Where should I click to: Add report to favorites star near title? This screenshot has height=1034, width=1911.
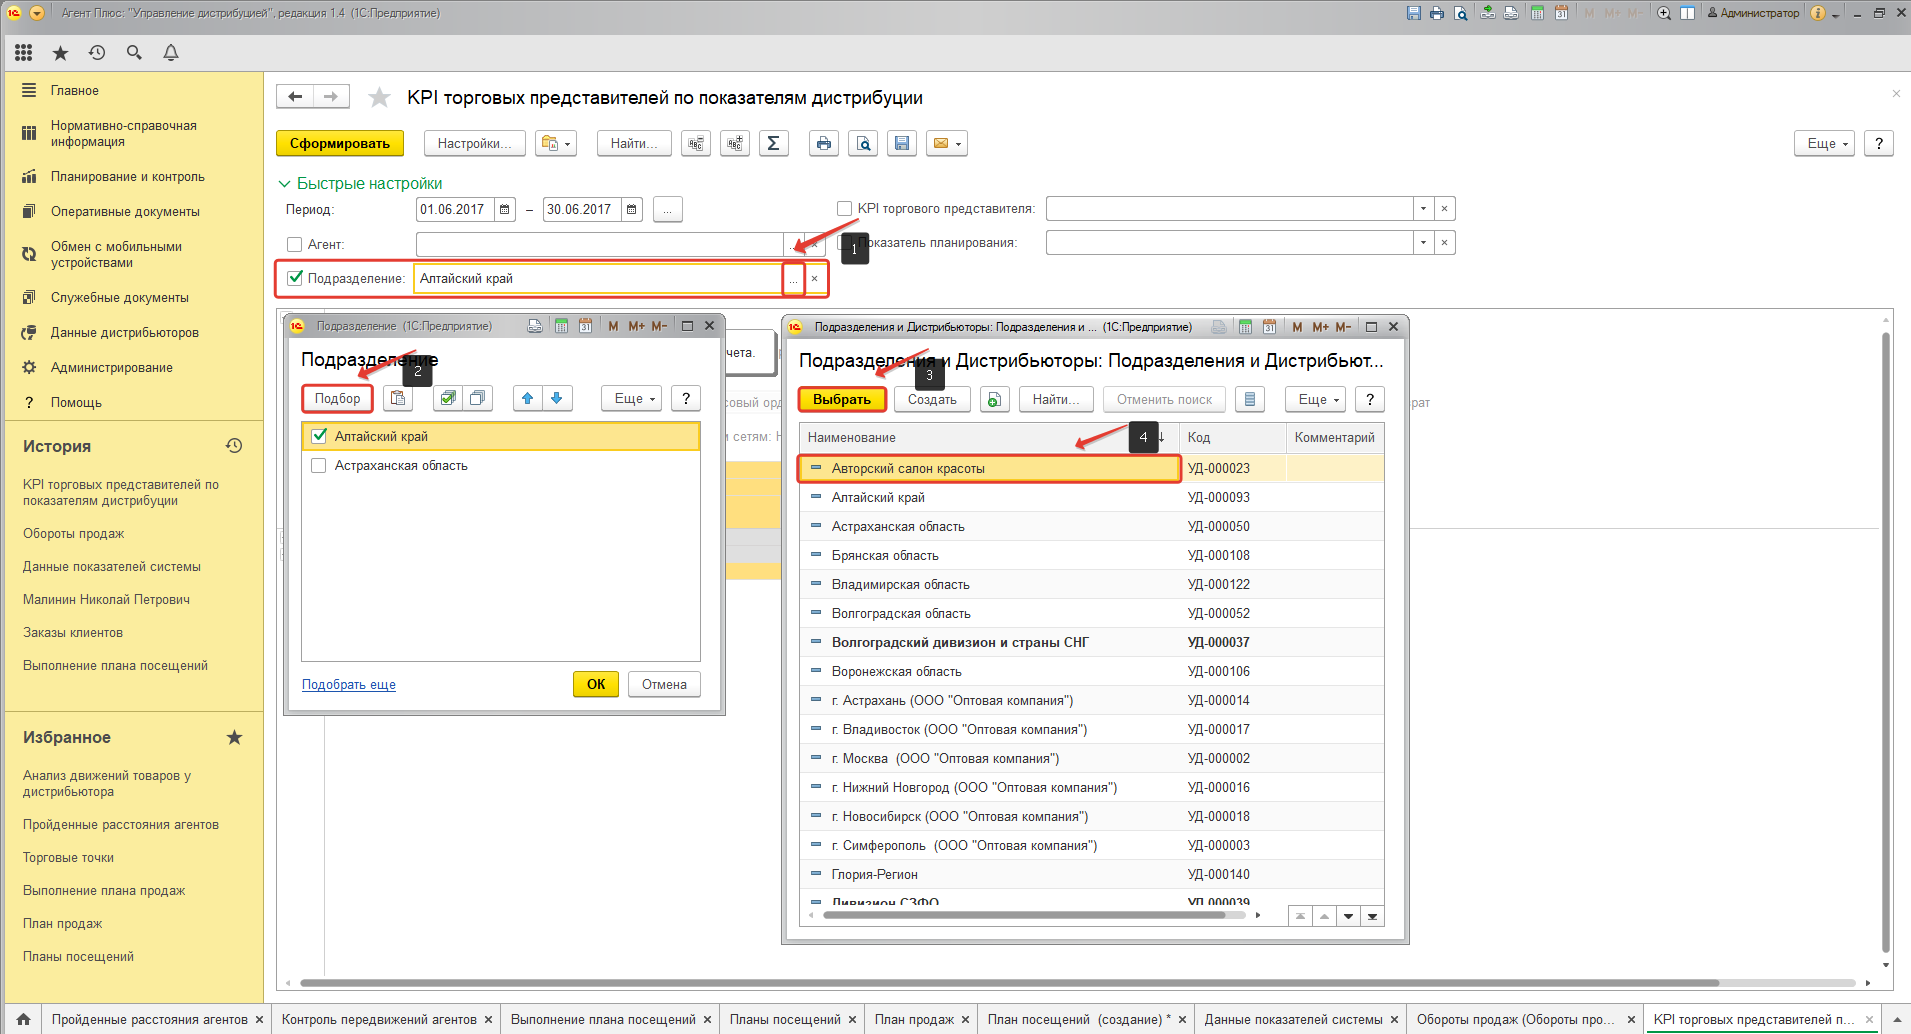[x=379, y=97]
